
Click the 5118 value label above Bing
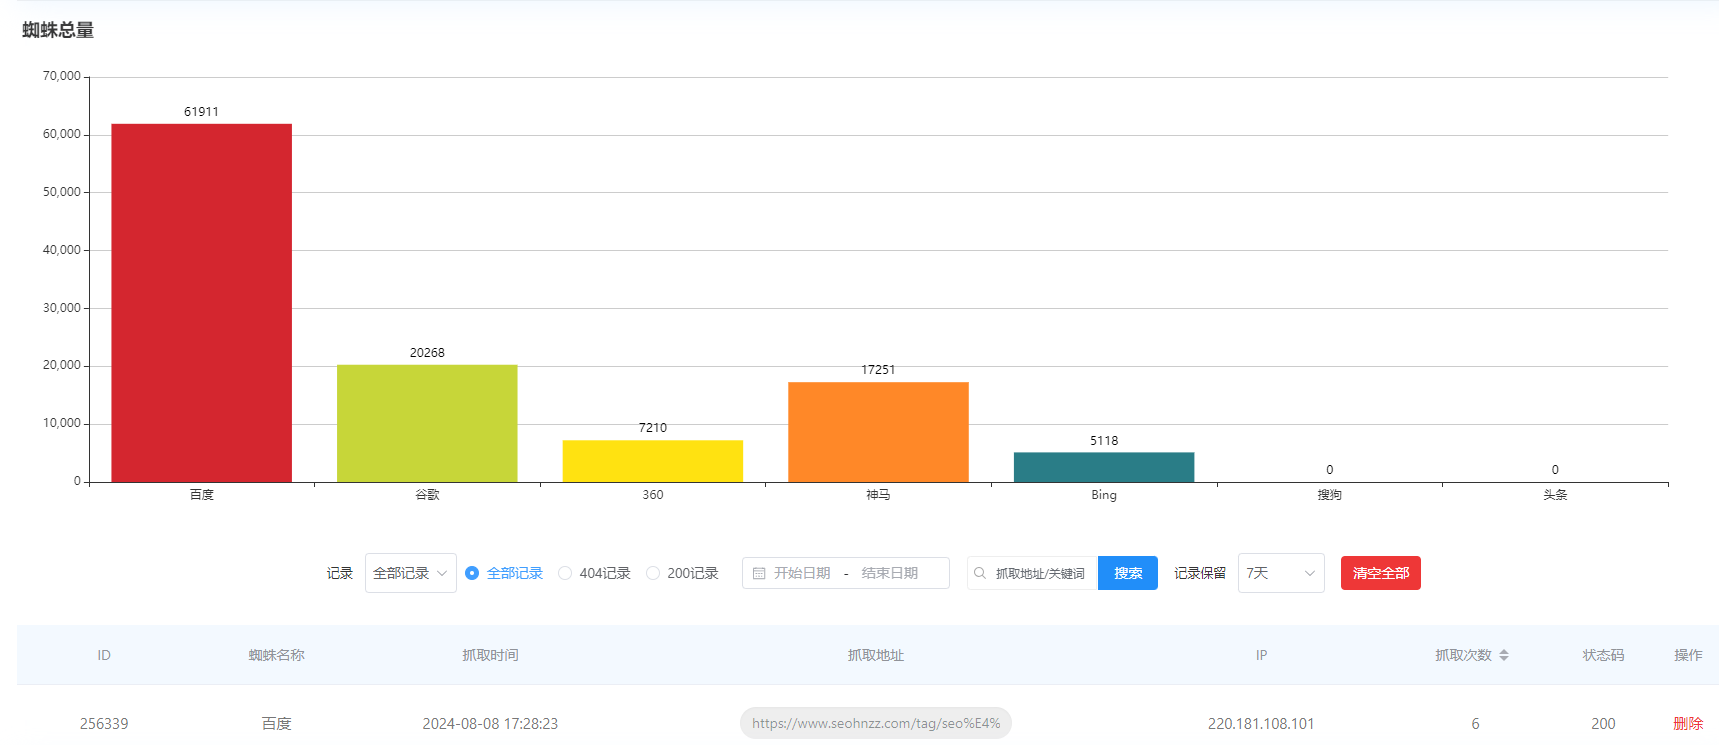point(1104,441)
